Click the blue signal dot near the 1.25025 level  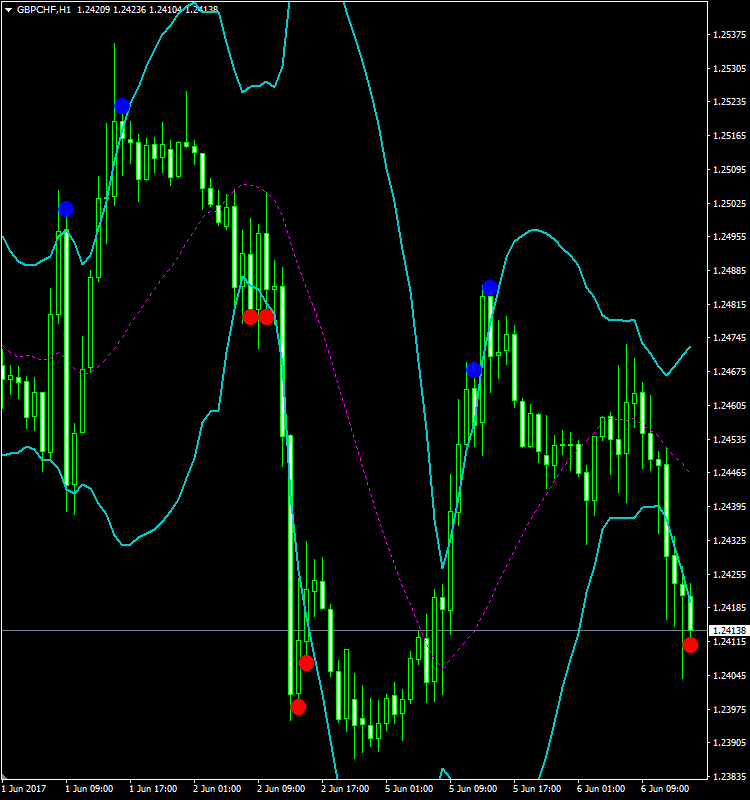[x=66, y=209]
